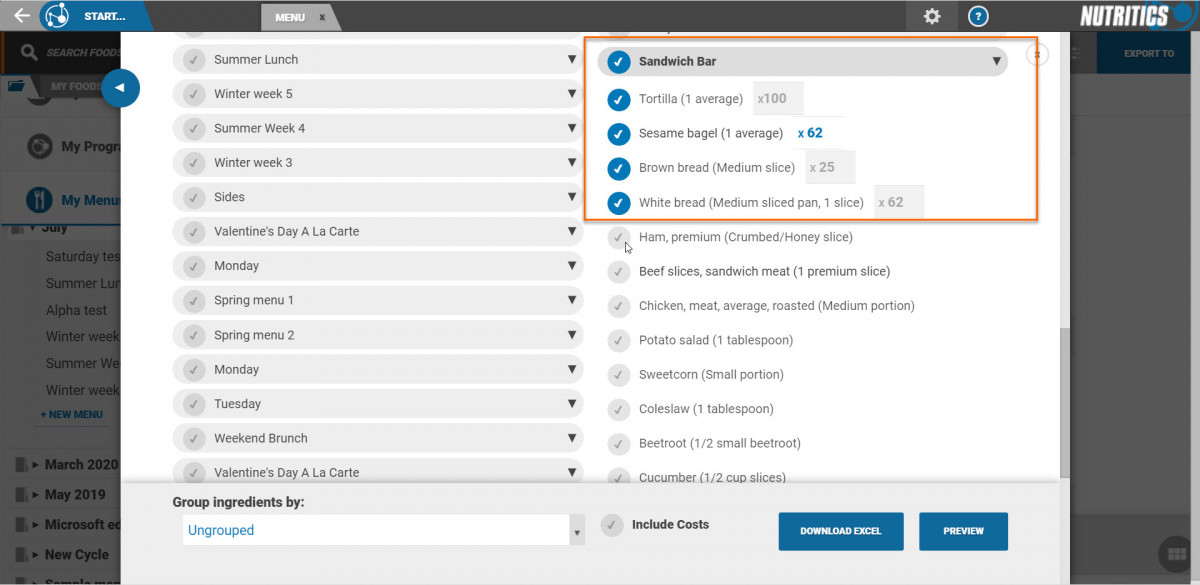
Task: Expand Summer Lunch menu arrow
Action: click(571, 59)
